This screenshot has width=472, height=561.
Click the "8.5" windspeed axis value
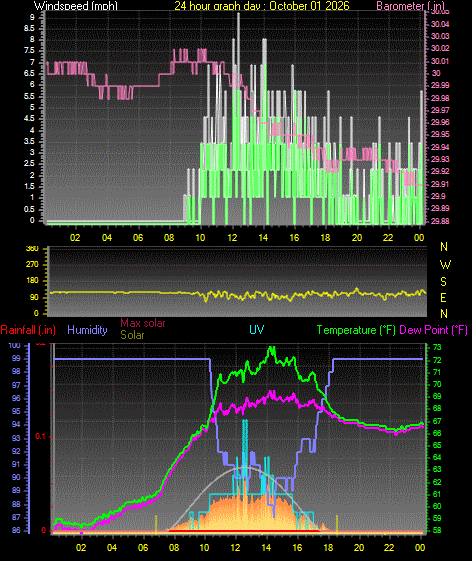click(x=29, y=29)
